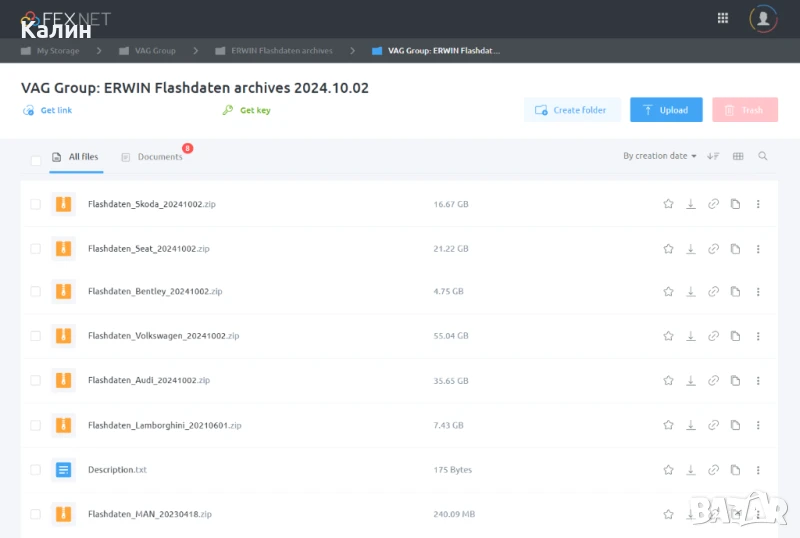Reverse sort order direction icon
This screenshot has width=800, height=538.
coord(713,156)
